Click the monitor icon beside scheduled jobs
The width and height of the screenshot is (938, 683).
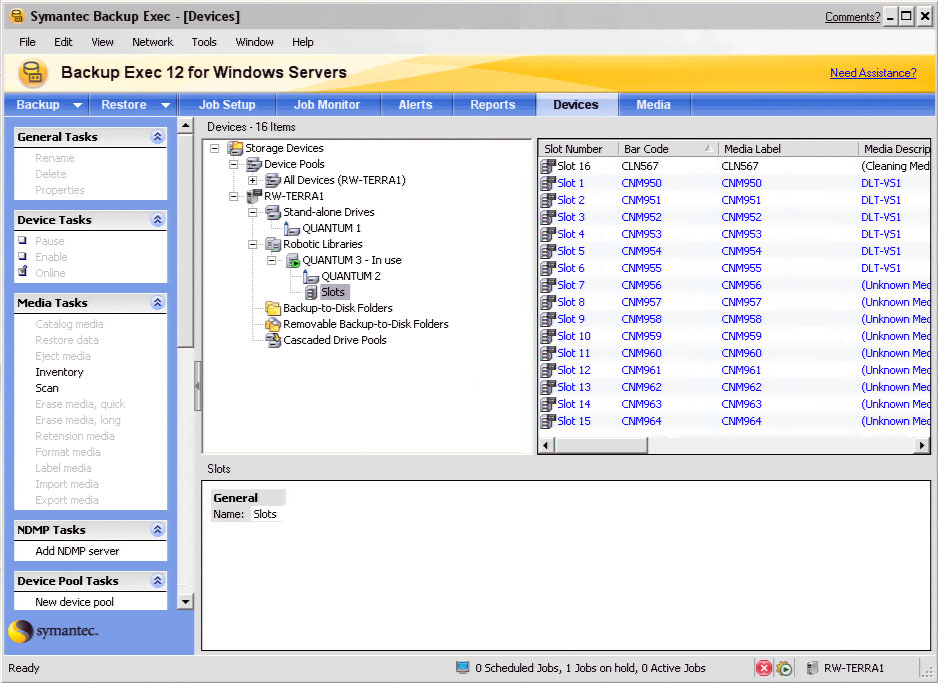[x=462, y=667]
